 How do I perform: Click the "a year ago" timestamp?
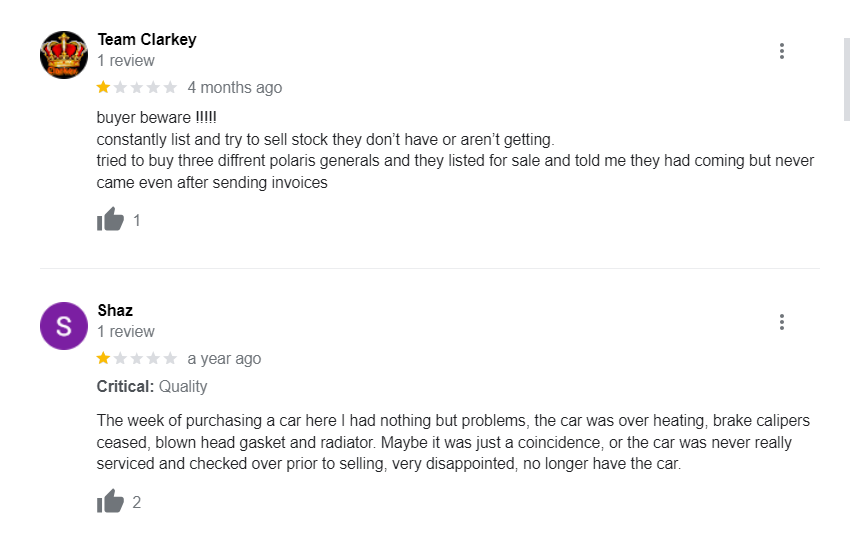[x=224, y=359]
